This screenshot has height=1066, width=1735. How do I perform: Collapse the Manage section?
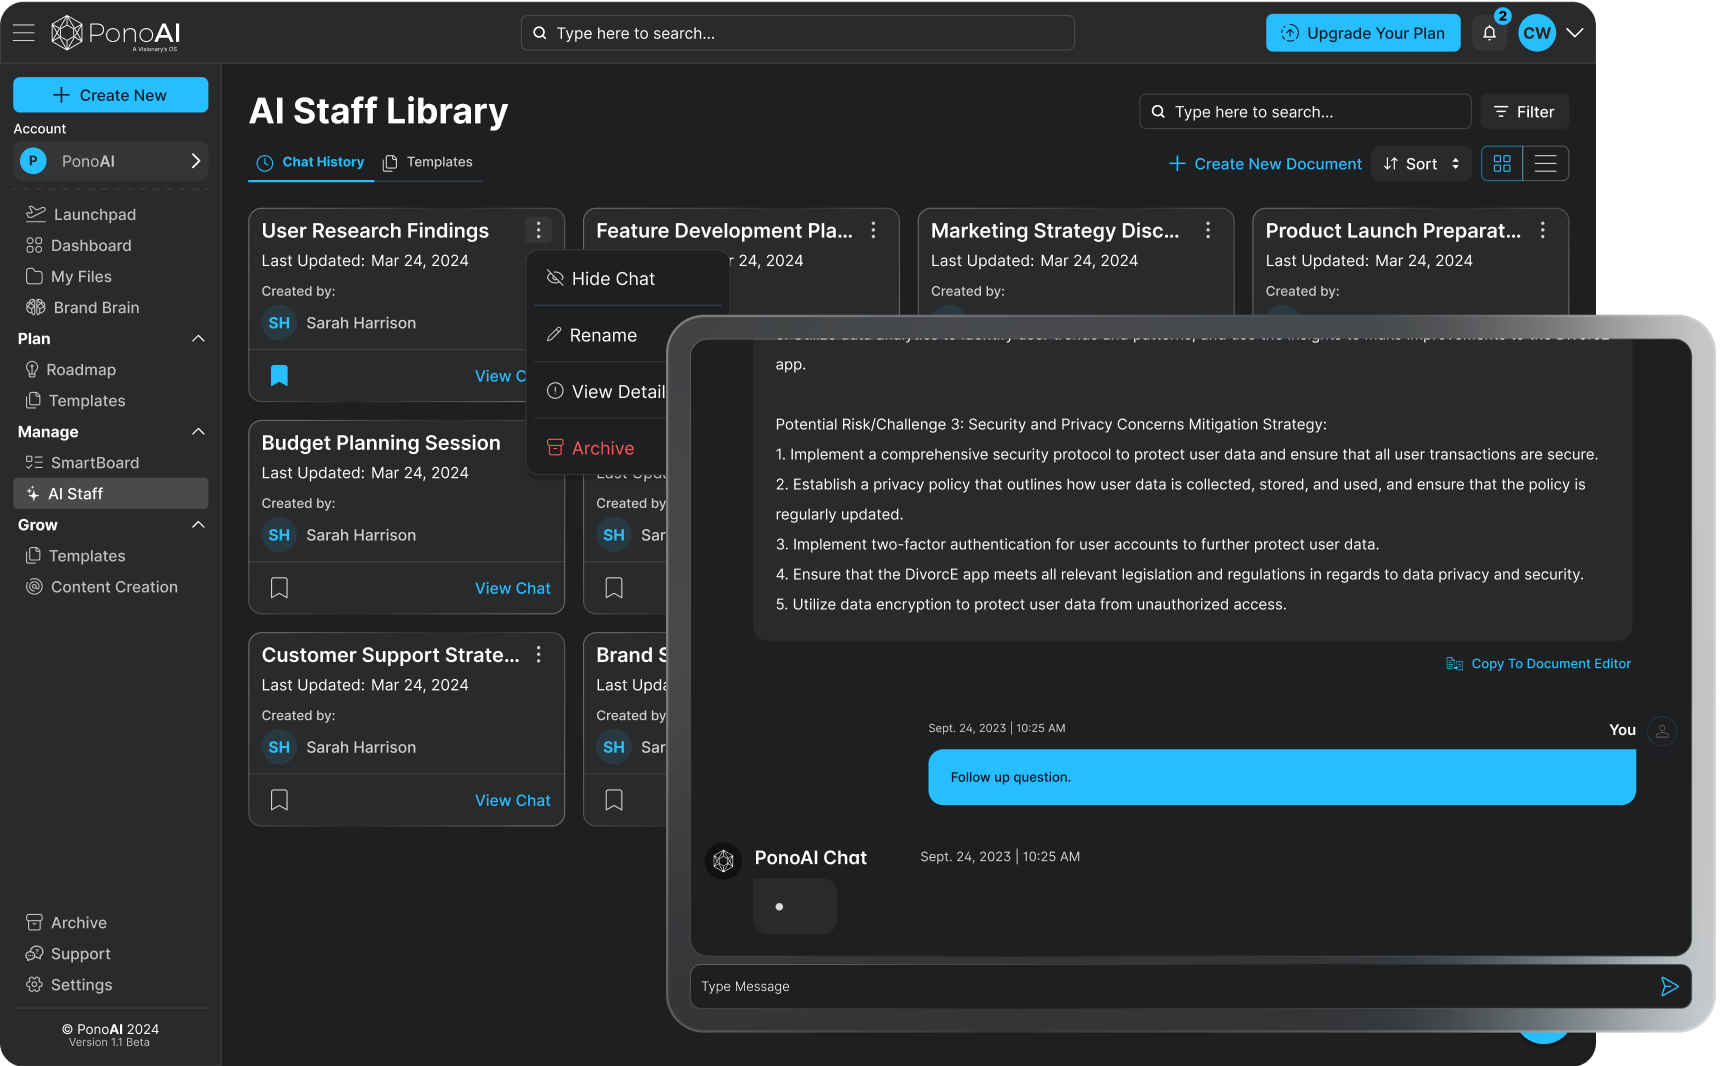coord(198,431)
